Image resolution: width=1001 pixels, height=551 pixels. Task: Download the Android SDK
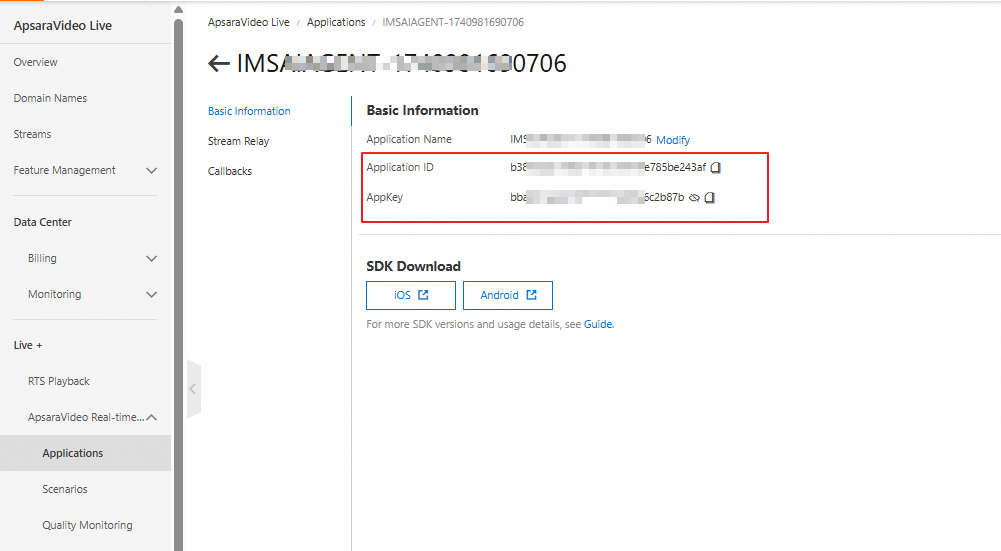(x=508, y=295)
